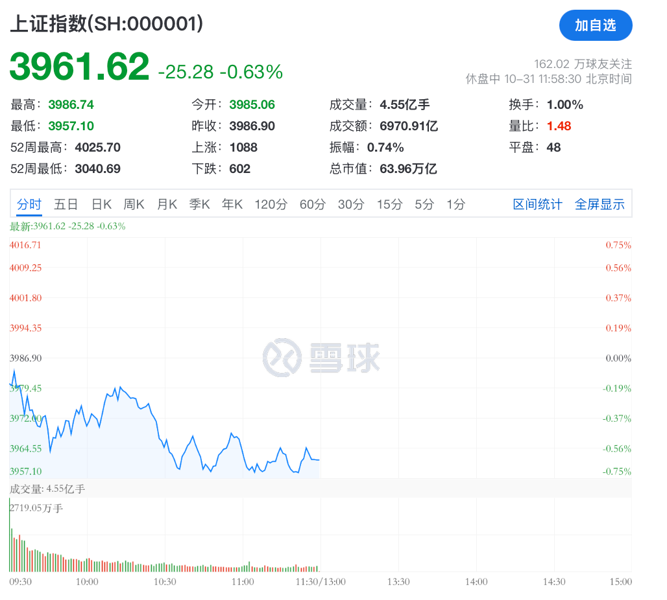The image size is (667, 600).
Task: Open 区间统计 range statistics
Action: click(x=538, y=204)
